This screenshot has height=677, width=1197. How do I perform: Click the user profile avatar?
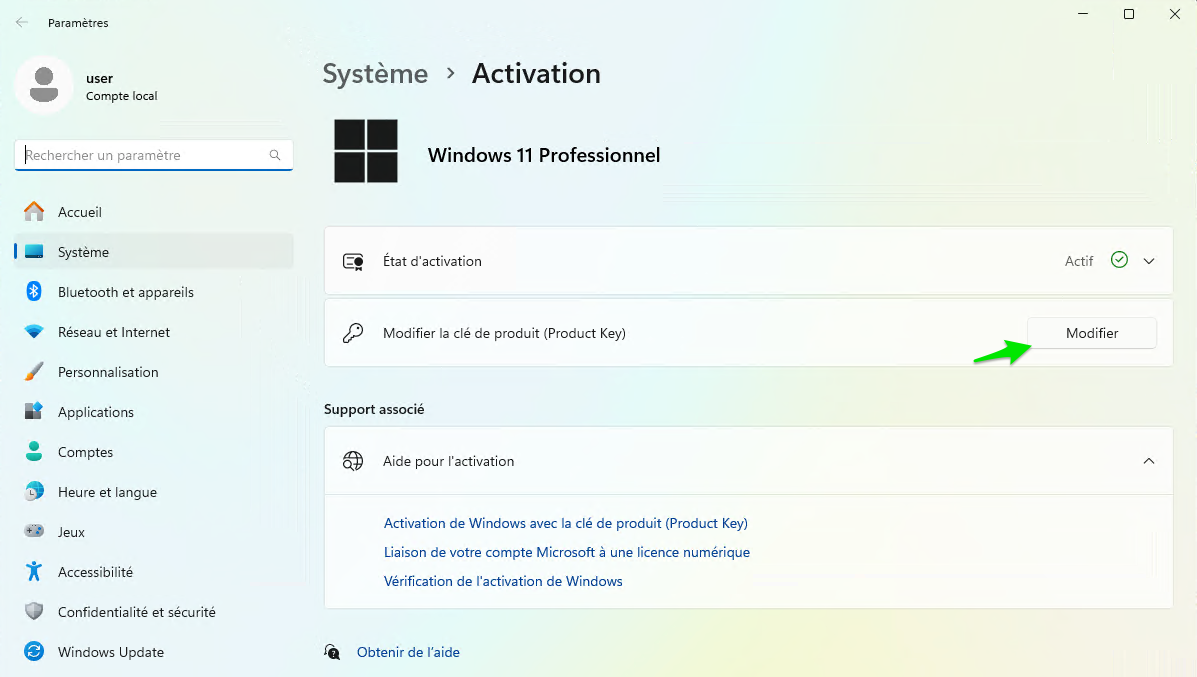point(44,85)
